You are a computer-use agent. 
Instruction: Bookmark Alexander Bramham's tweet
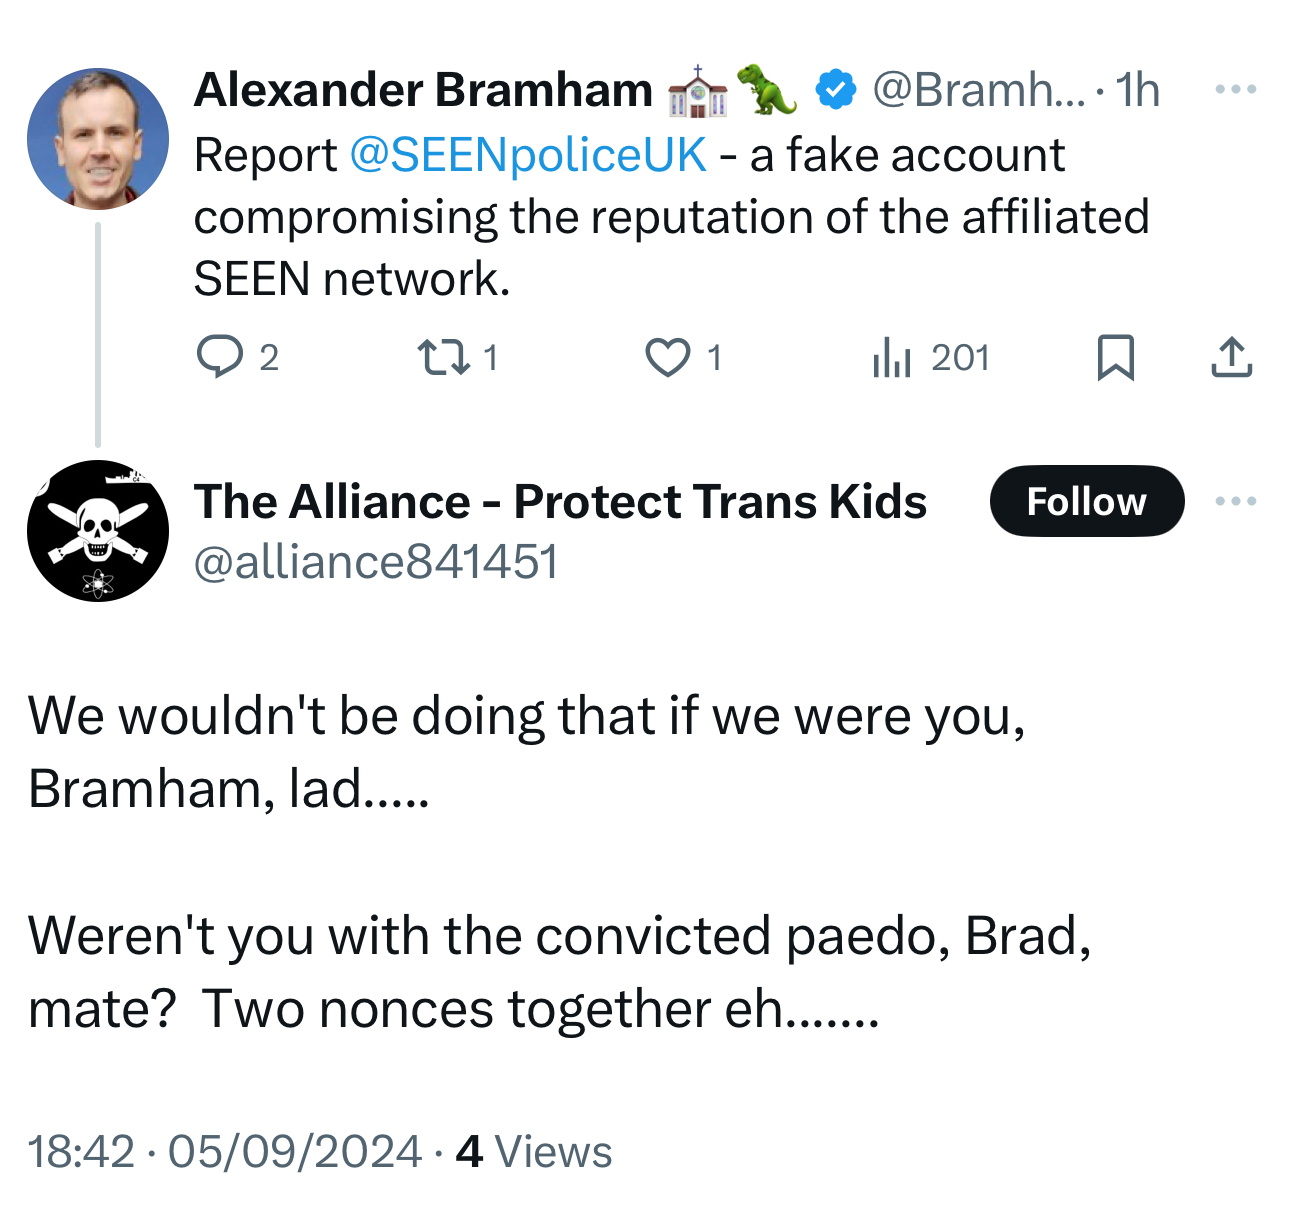[x=1116, y=357]
